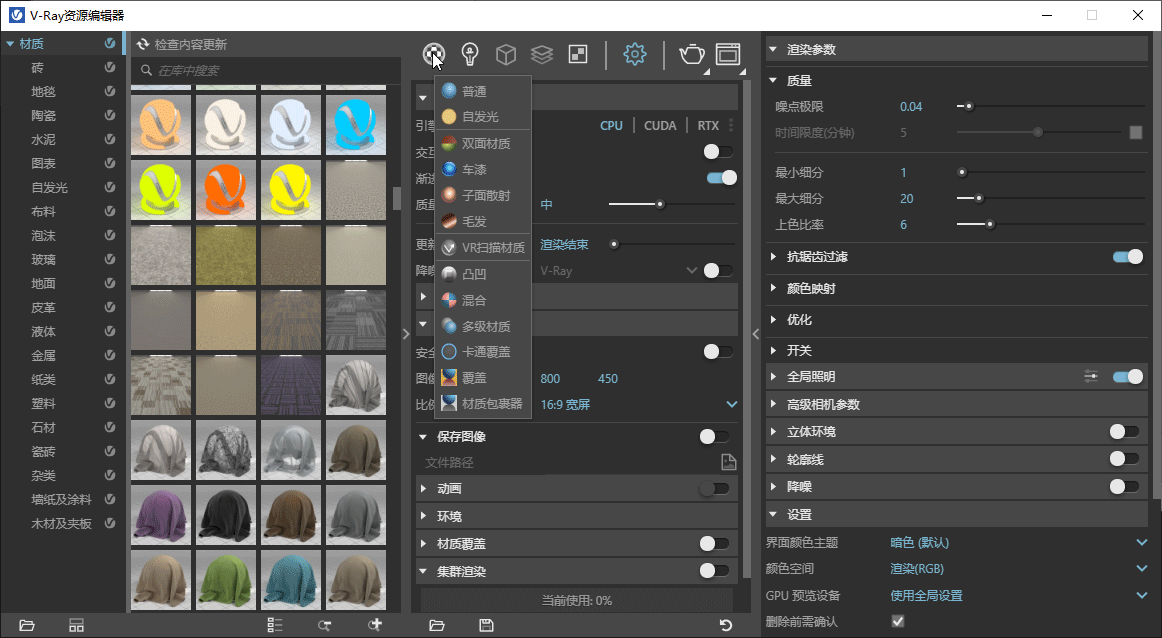Open the render elements layers icon
Viewport: 1162px width, 638px height.
click(541, 54)
